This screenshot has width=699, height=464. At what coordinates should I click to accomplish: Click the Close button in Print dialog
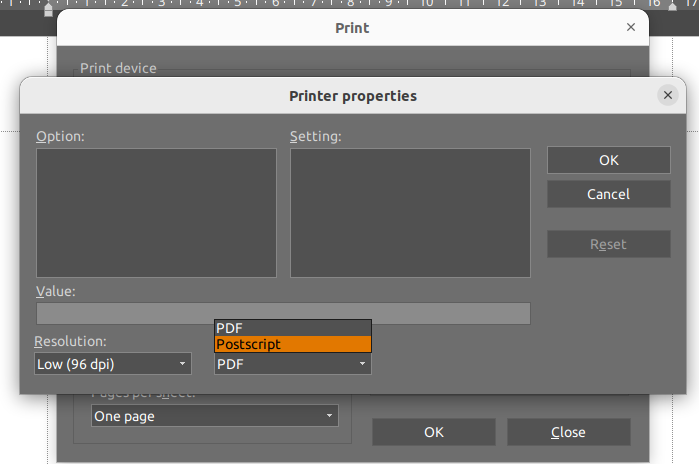568,432
